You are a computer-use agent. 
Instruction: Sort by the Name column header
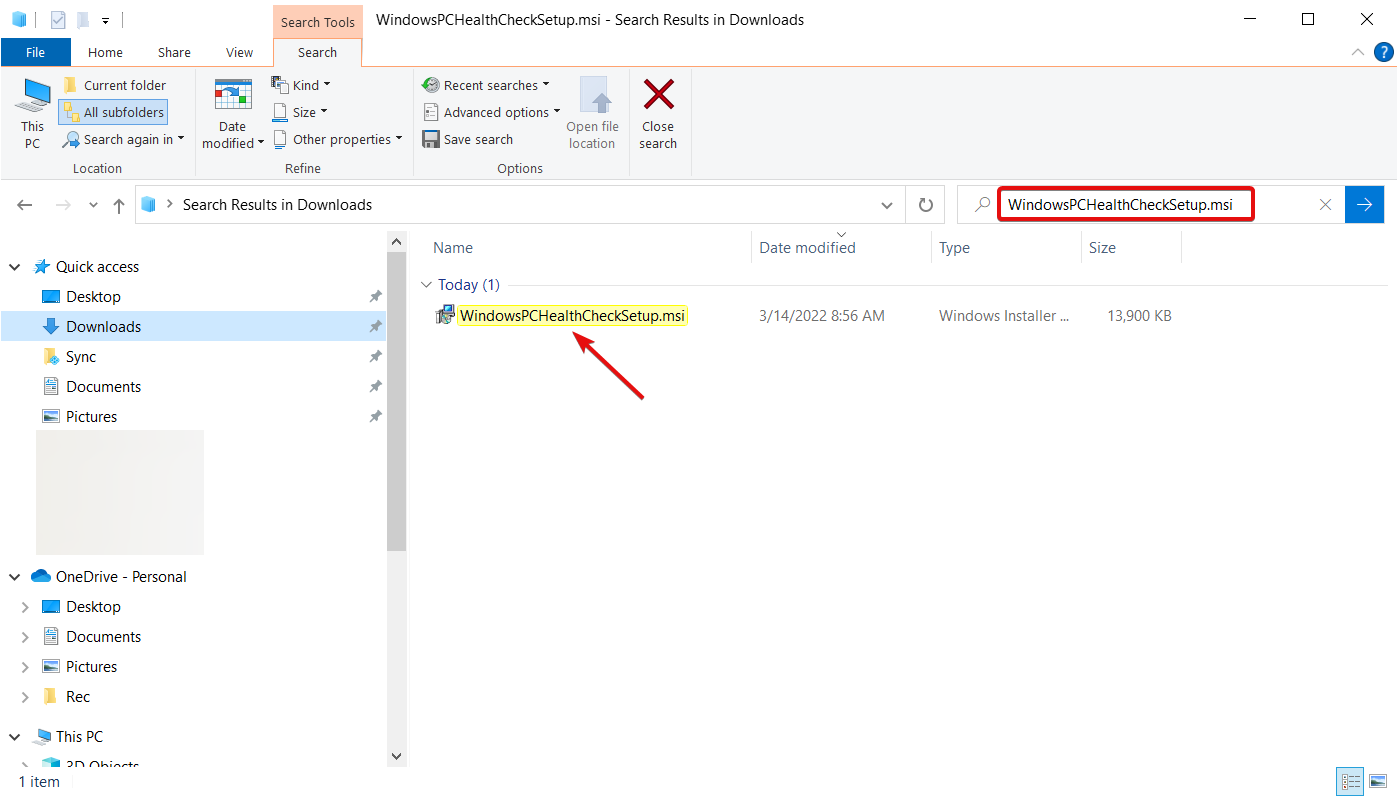pyautogui.click(x=590, y=248)
